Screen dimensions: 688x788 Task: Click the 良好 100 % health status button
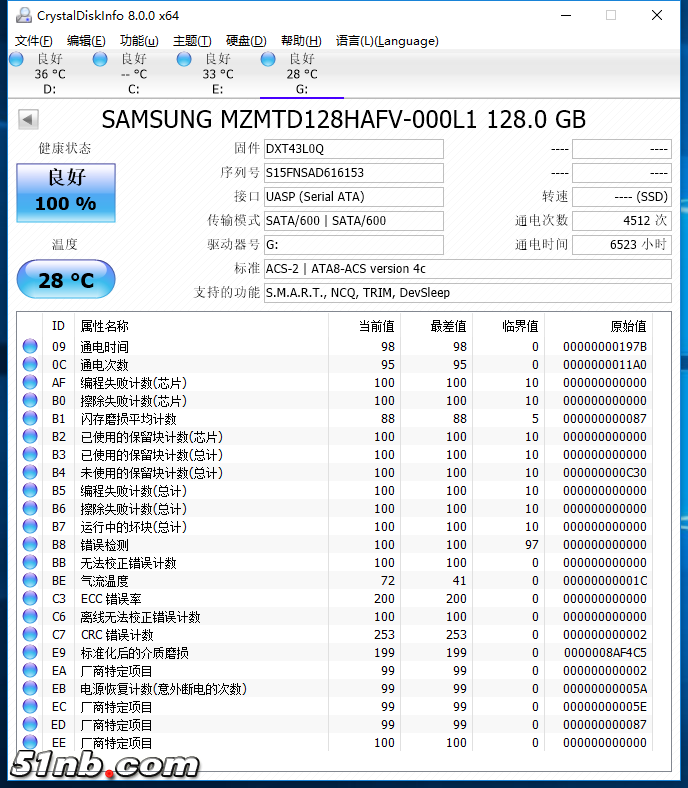tap(66, 191)
